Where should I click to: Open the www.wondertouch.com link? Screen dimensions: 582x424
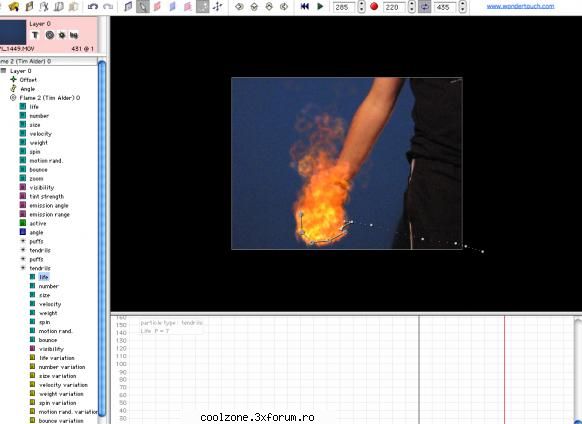tap(520, 6)
